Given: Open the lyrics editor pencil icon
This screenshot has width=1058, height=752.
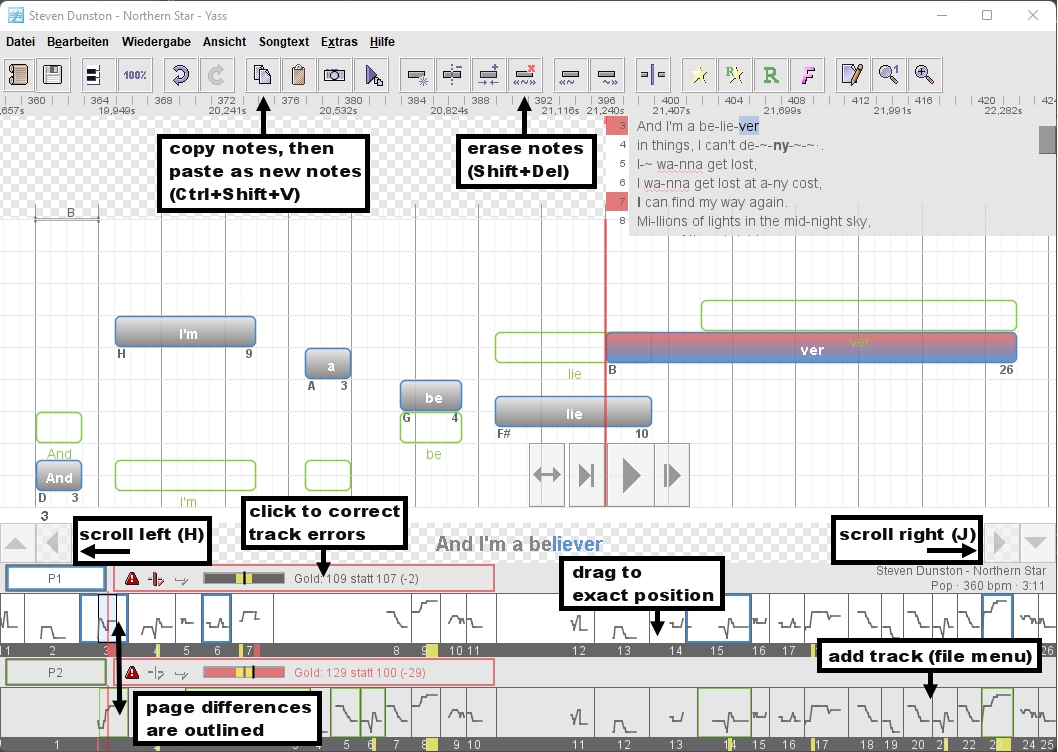Looking at the screenshot, I should click(x=851, y=75).
